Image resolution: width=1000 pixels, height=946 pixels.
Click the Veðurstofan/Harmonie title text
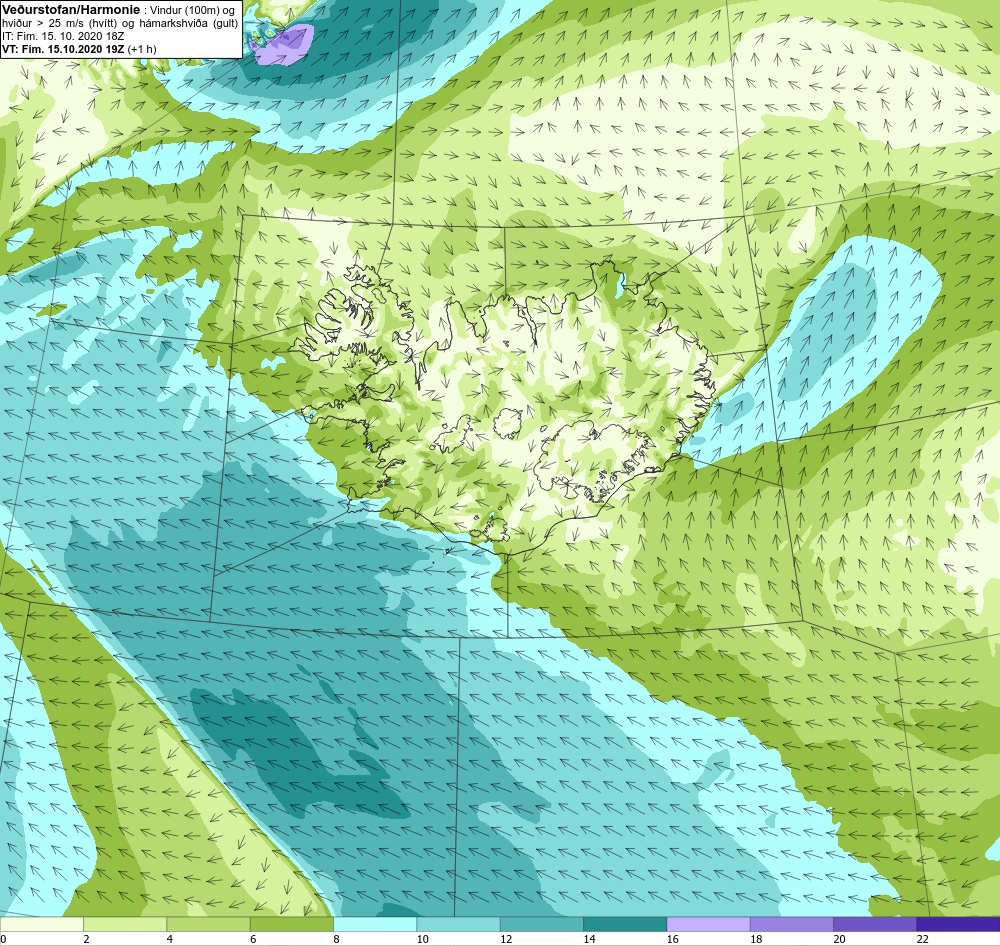69,10
